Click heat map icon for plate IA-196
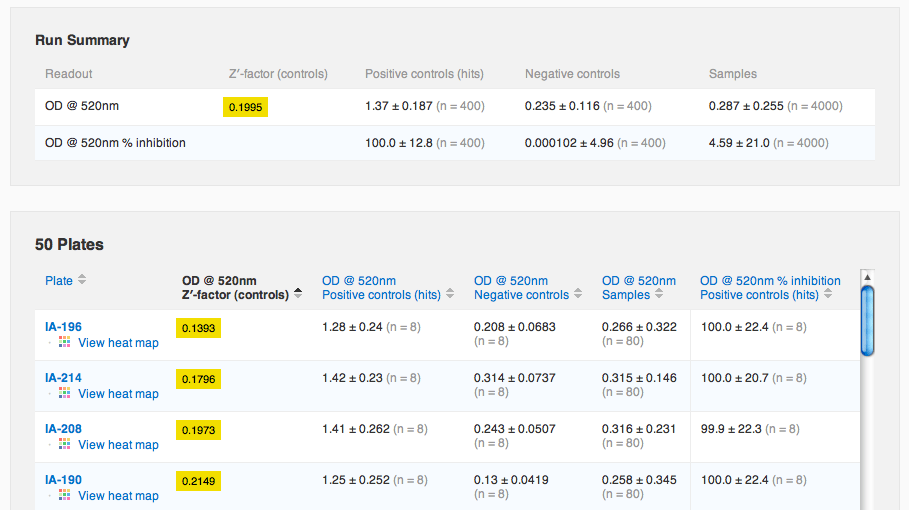The image size is (909, 510). [64, 343]
